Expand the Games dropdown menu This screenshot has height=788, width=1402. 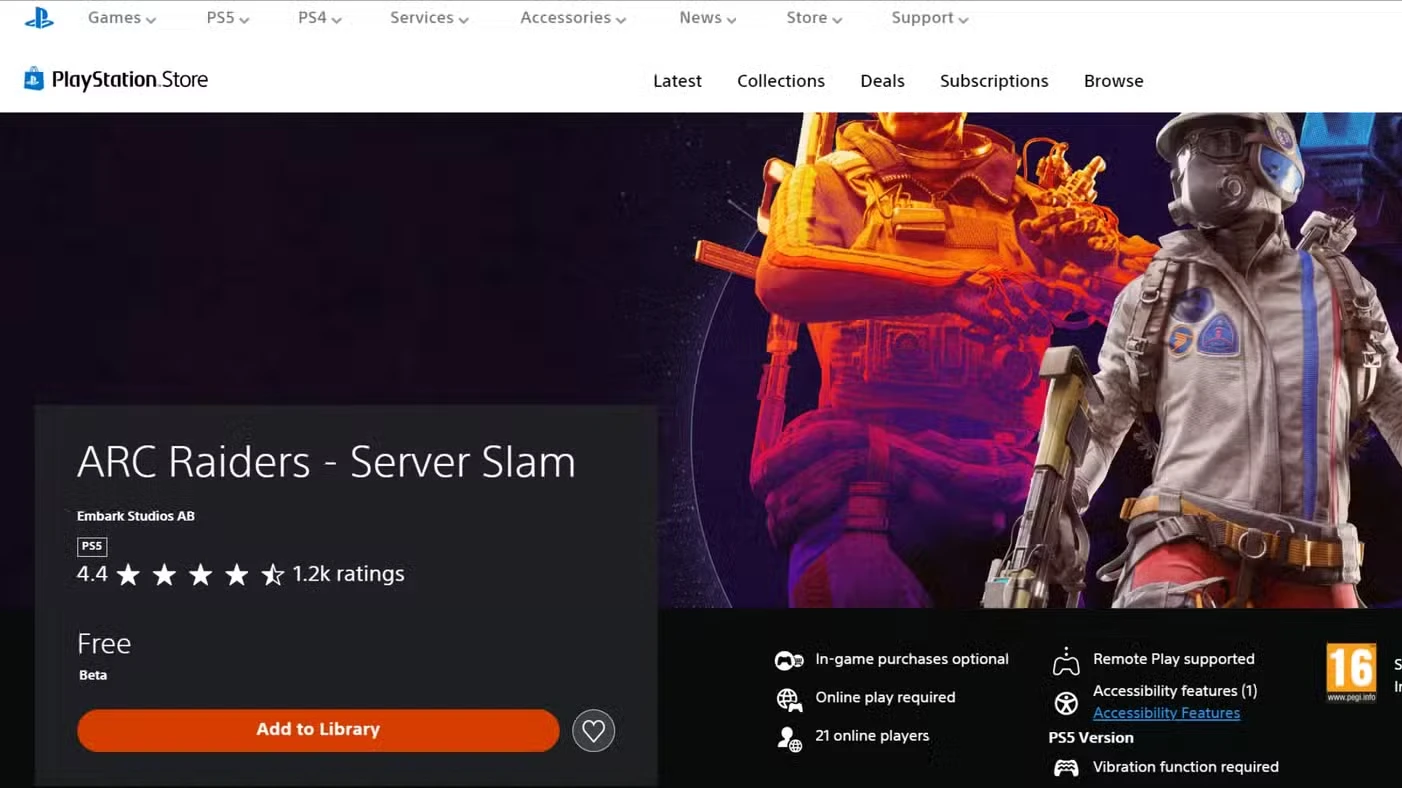coord(121,18)
